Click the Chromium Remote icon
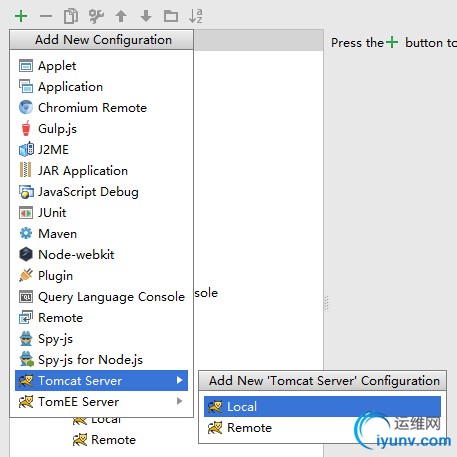Image resolution: width=457 pixels, height=457 pixels. point(26,108)
